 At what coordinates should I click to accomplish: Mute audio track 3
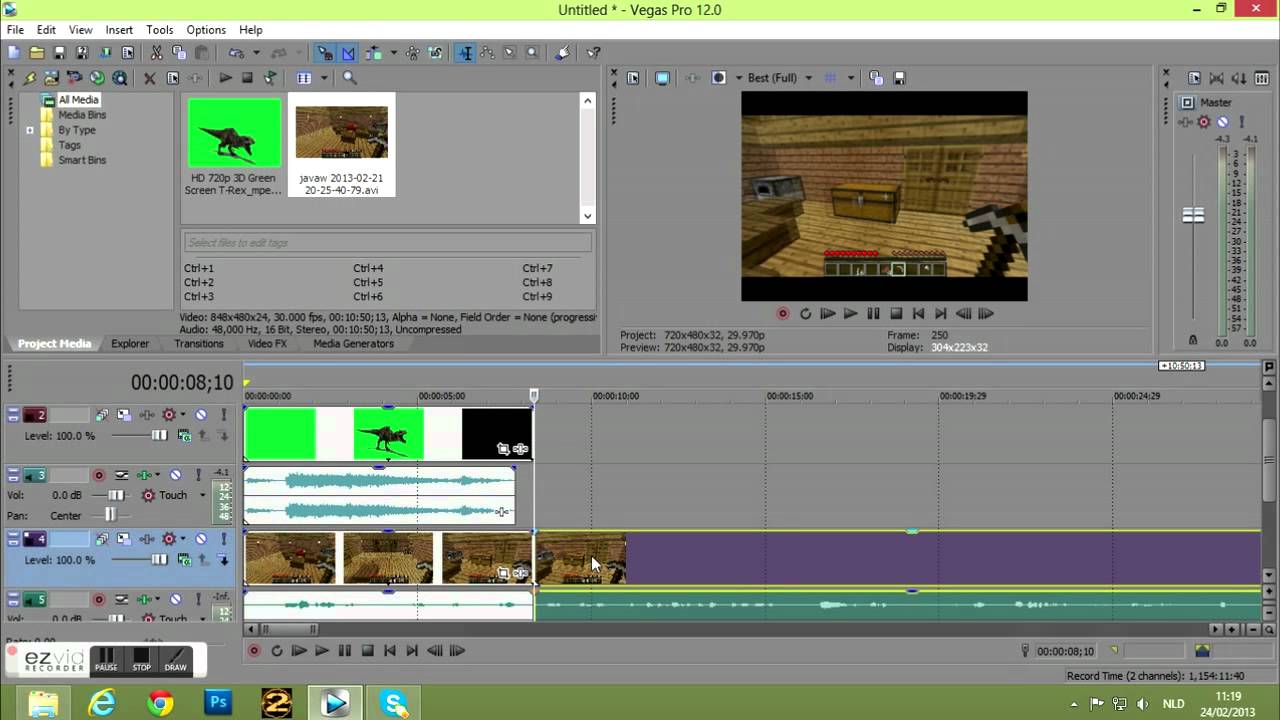176,475
